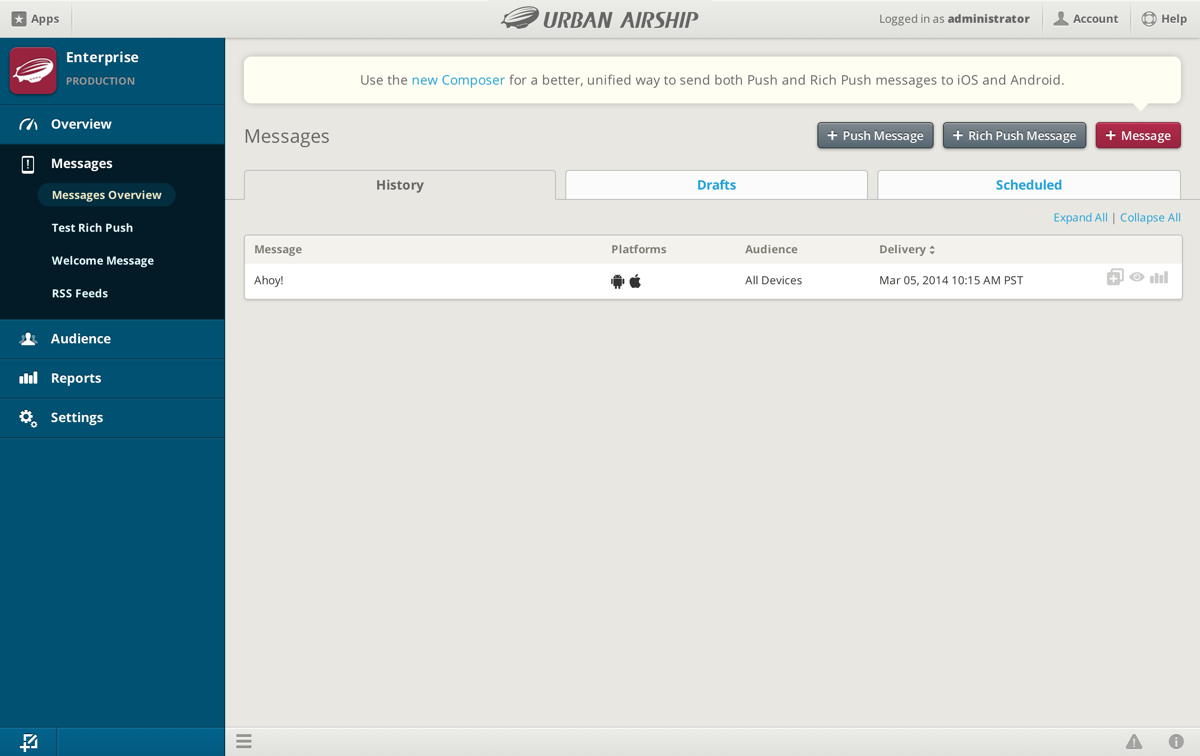Click the PRODUCTION label under Enterprise
This screenshot has width=1200, height=756.
100,81
